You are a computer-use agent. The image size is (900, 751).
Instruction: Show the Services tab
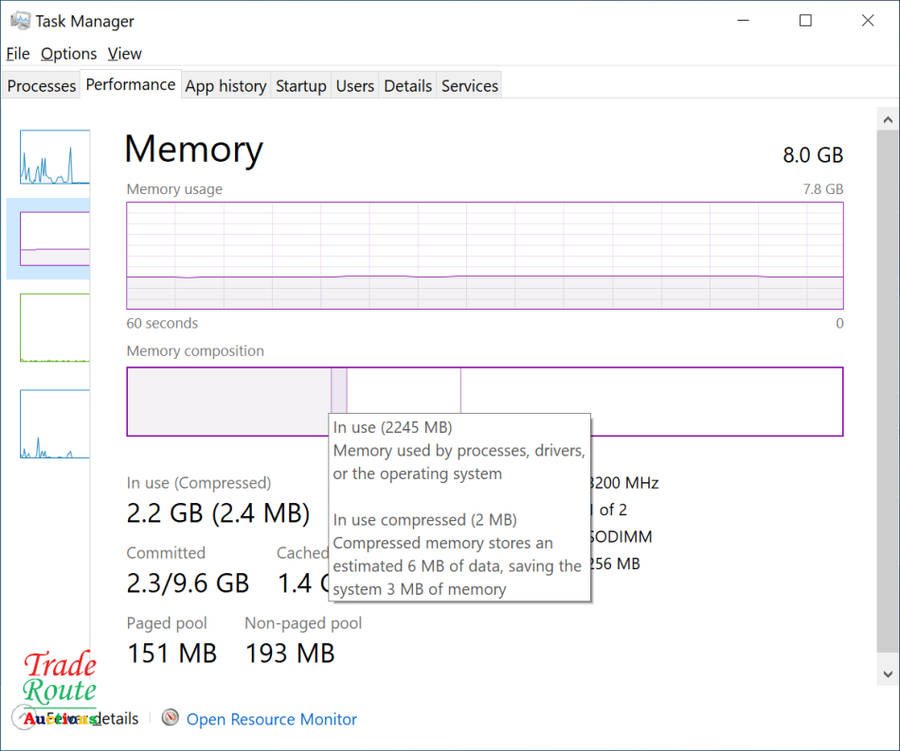point(469,86)
